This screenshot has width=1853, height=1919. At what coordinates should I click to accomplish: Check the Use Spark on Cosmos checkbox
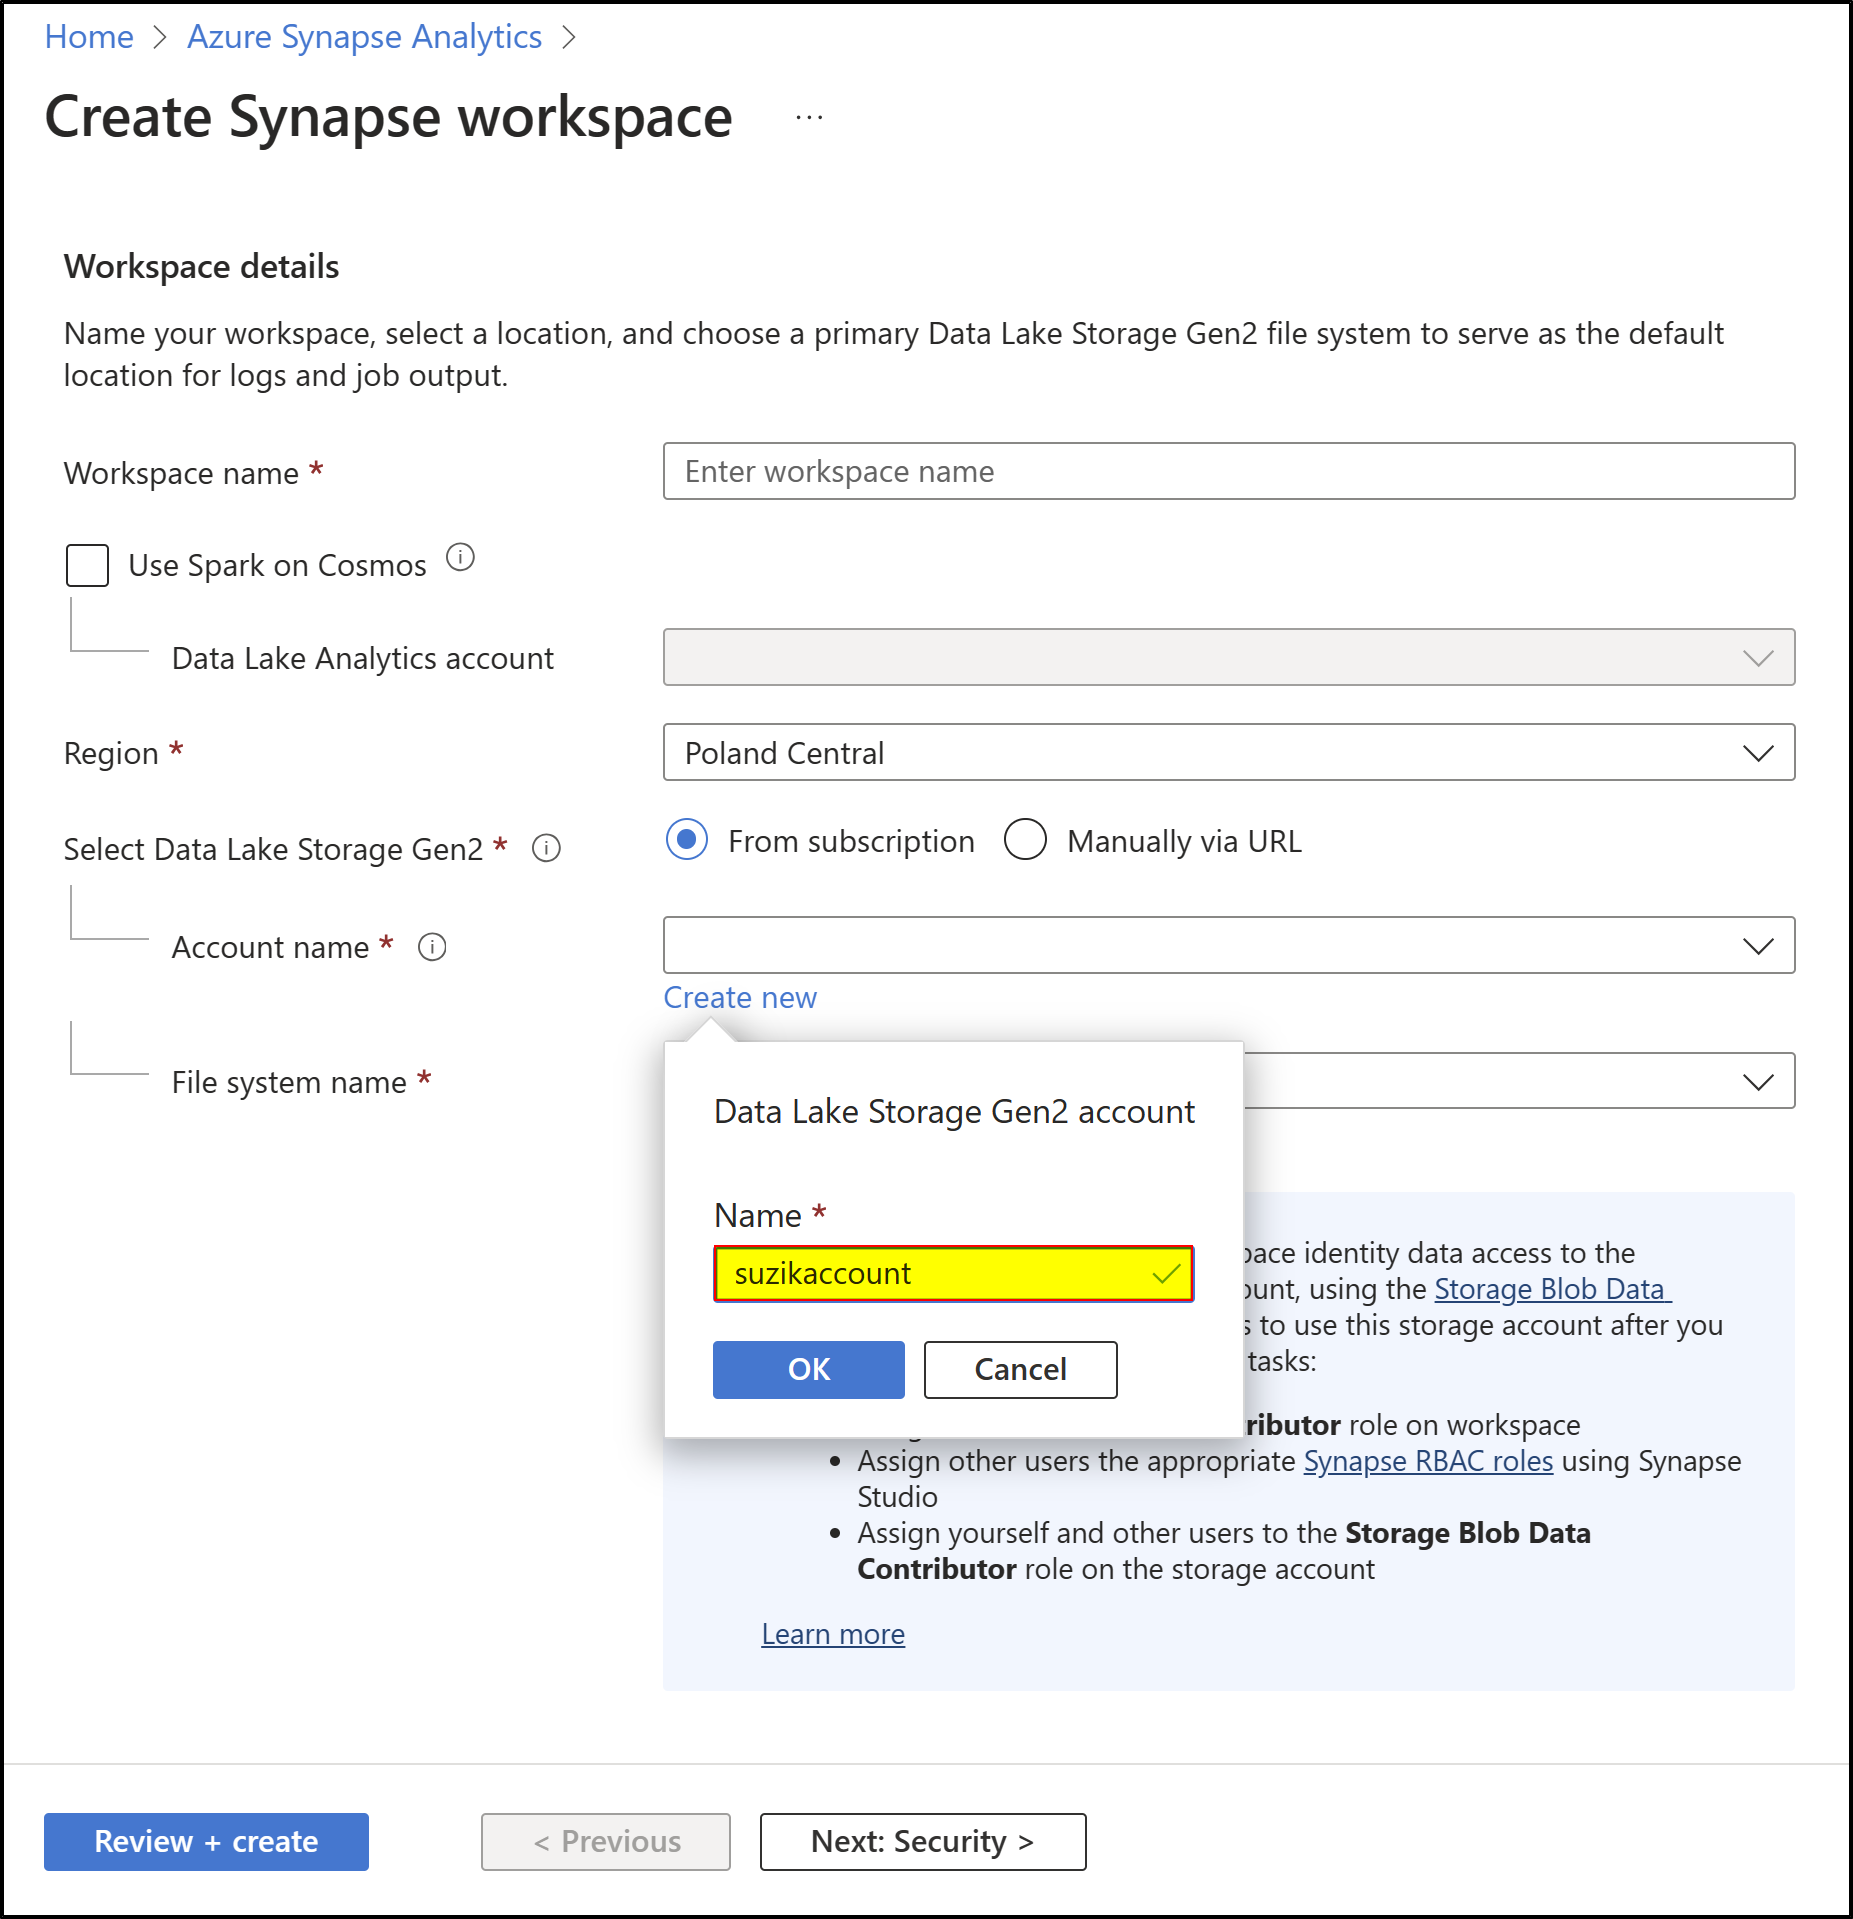click(88, 565)
